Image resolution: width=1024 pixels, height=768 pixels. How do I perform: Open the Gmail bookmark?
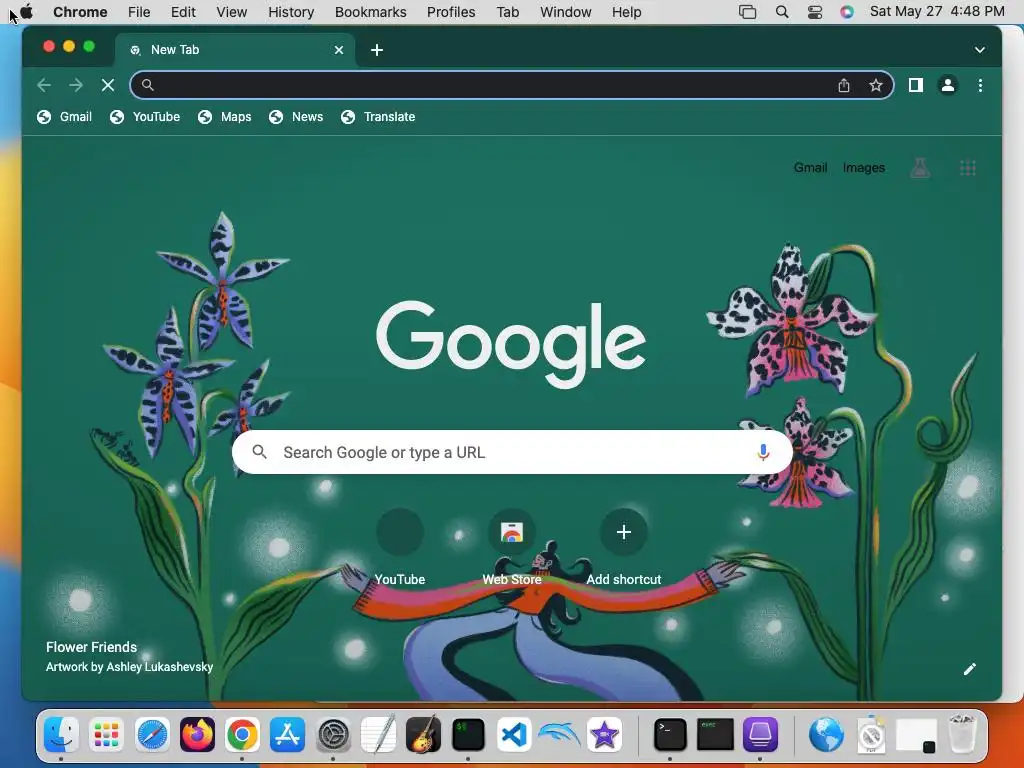tap(64, 117)
